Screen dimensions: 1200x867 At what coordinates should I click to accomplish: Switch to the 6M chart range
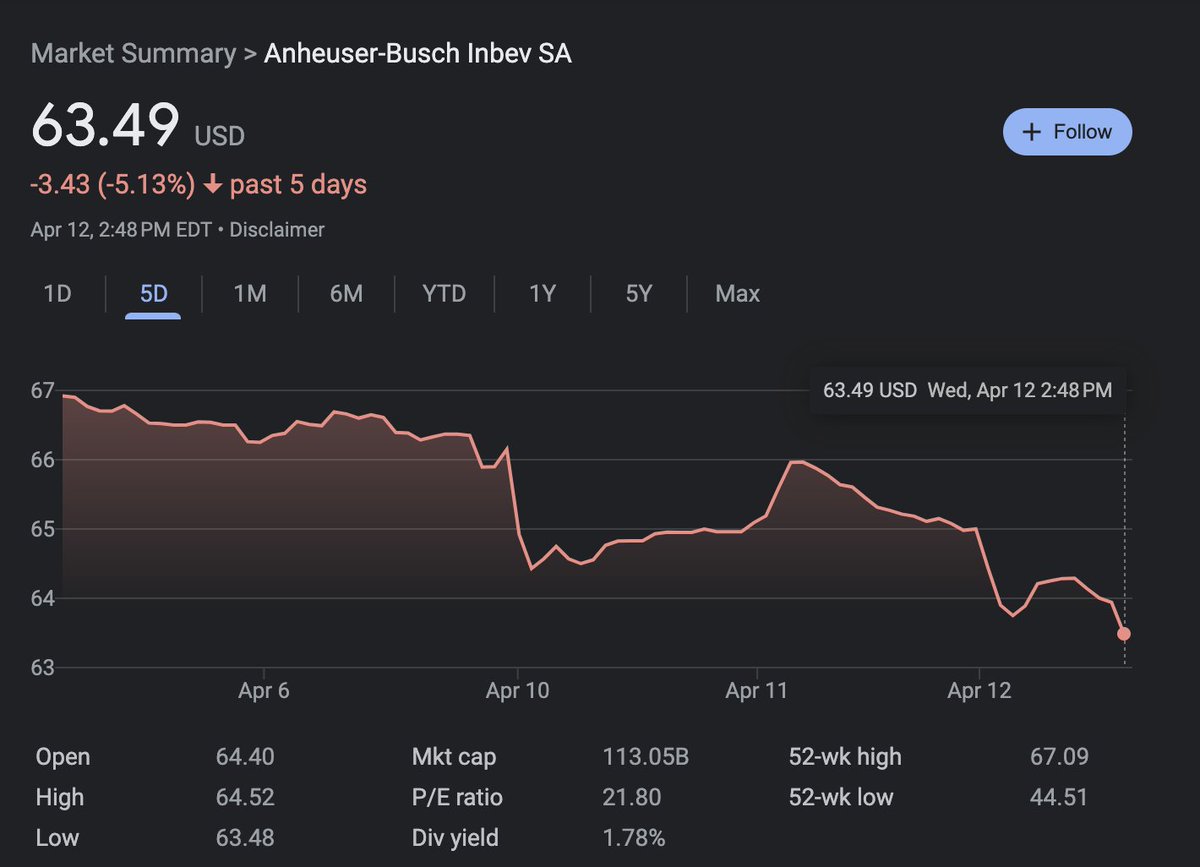tap(346, 294)
